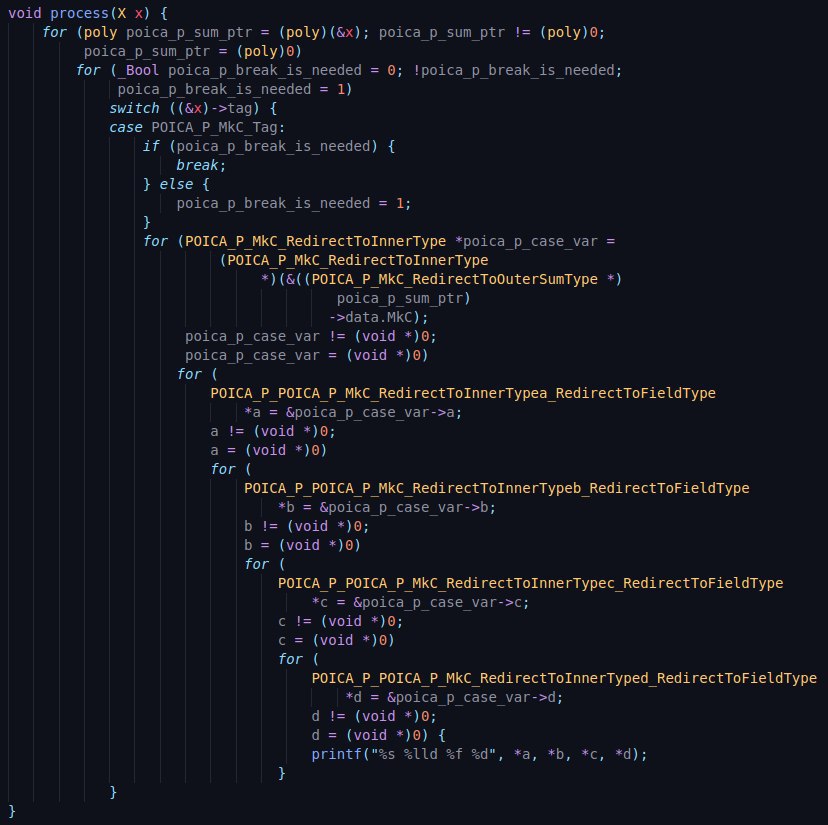Click the '((&x)->tag)' switch expression
Screen dimensions: 828x825
pyautogui.click(x=214, y=108)
